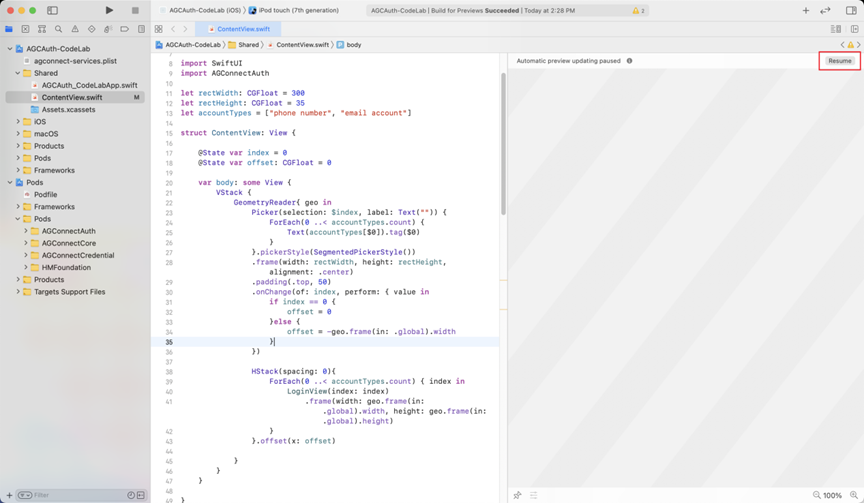Add a new file with plus button
Screen dimensions: 864x503
(9, 495)
